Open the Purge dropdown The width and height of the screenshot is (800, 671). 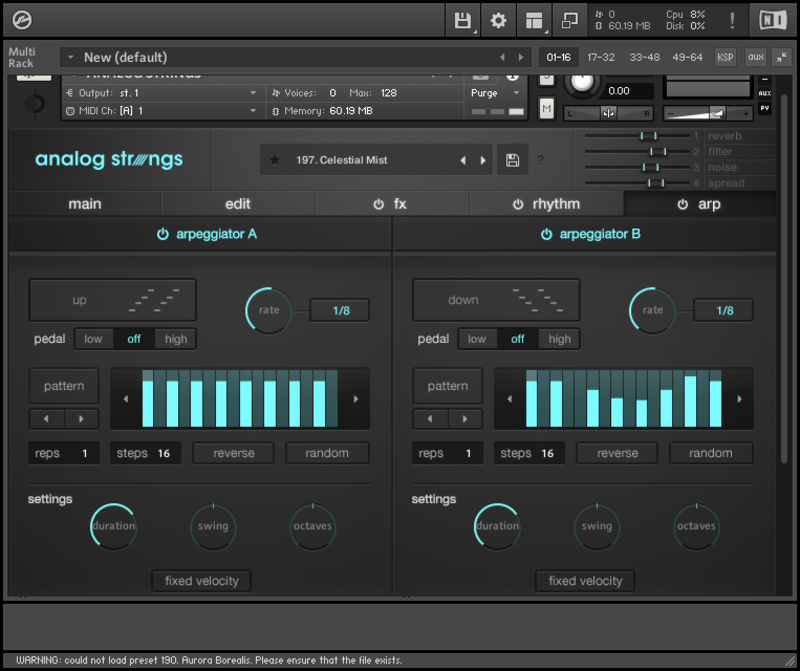[x=494, y=93]
